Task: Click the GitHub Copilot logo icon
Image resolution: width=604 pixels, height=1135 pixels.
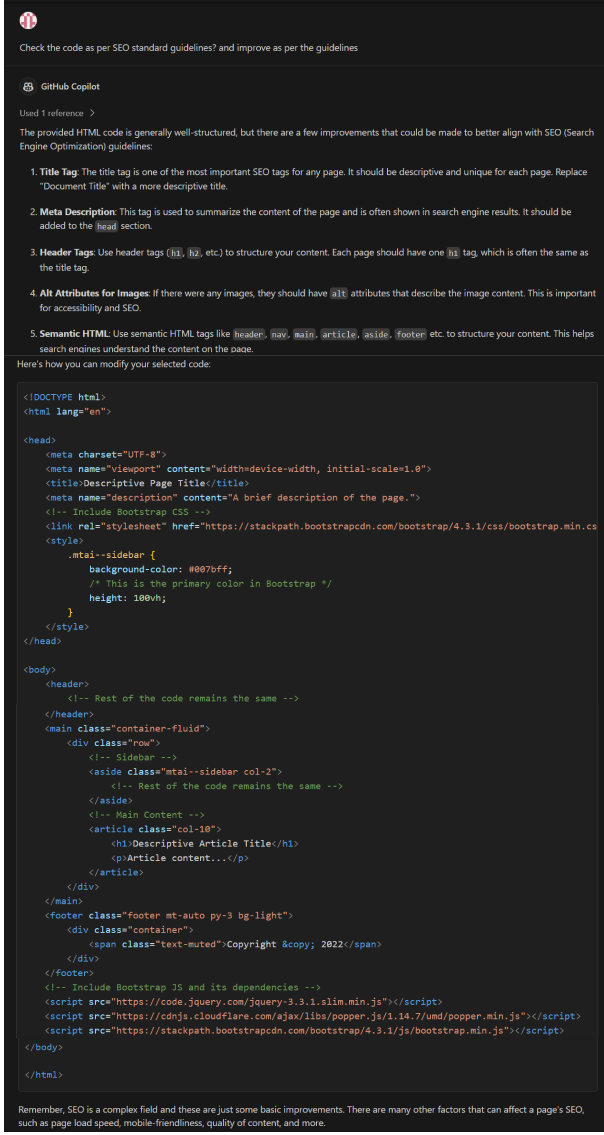Action: point(27,87)
